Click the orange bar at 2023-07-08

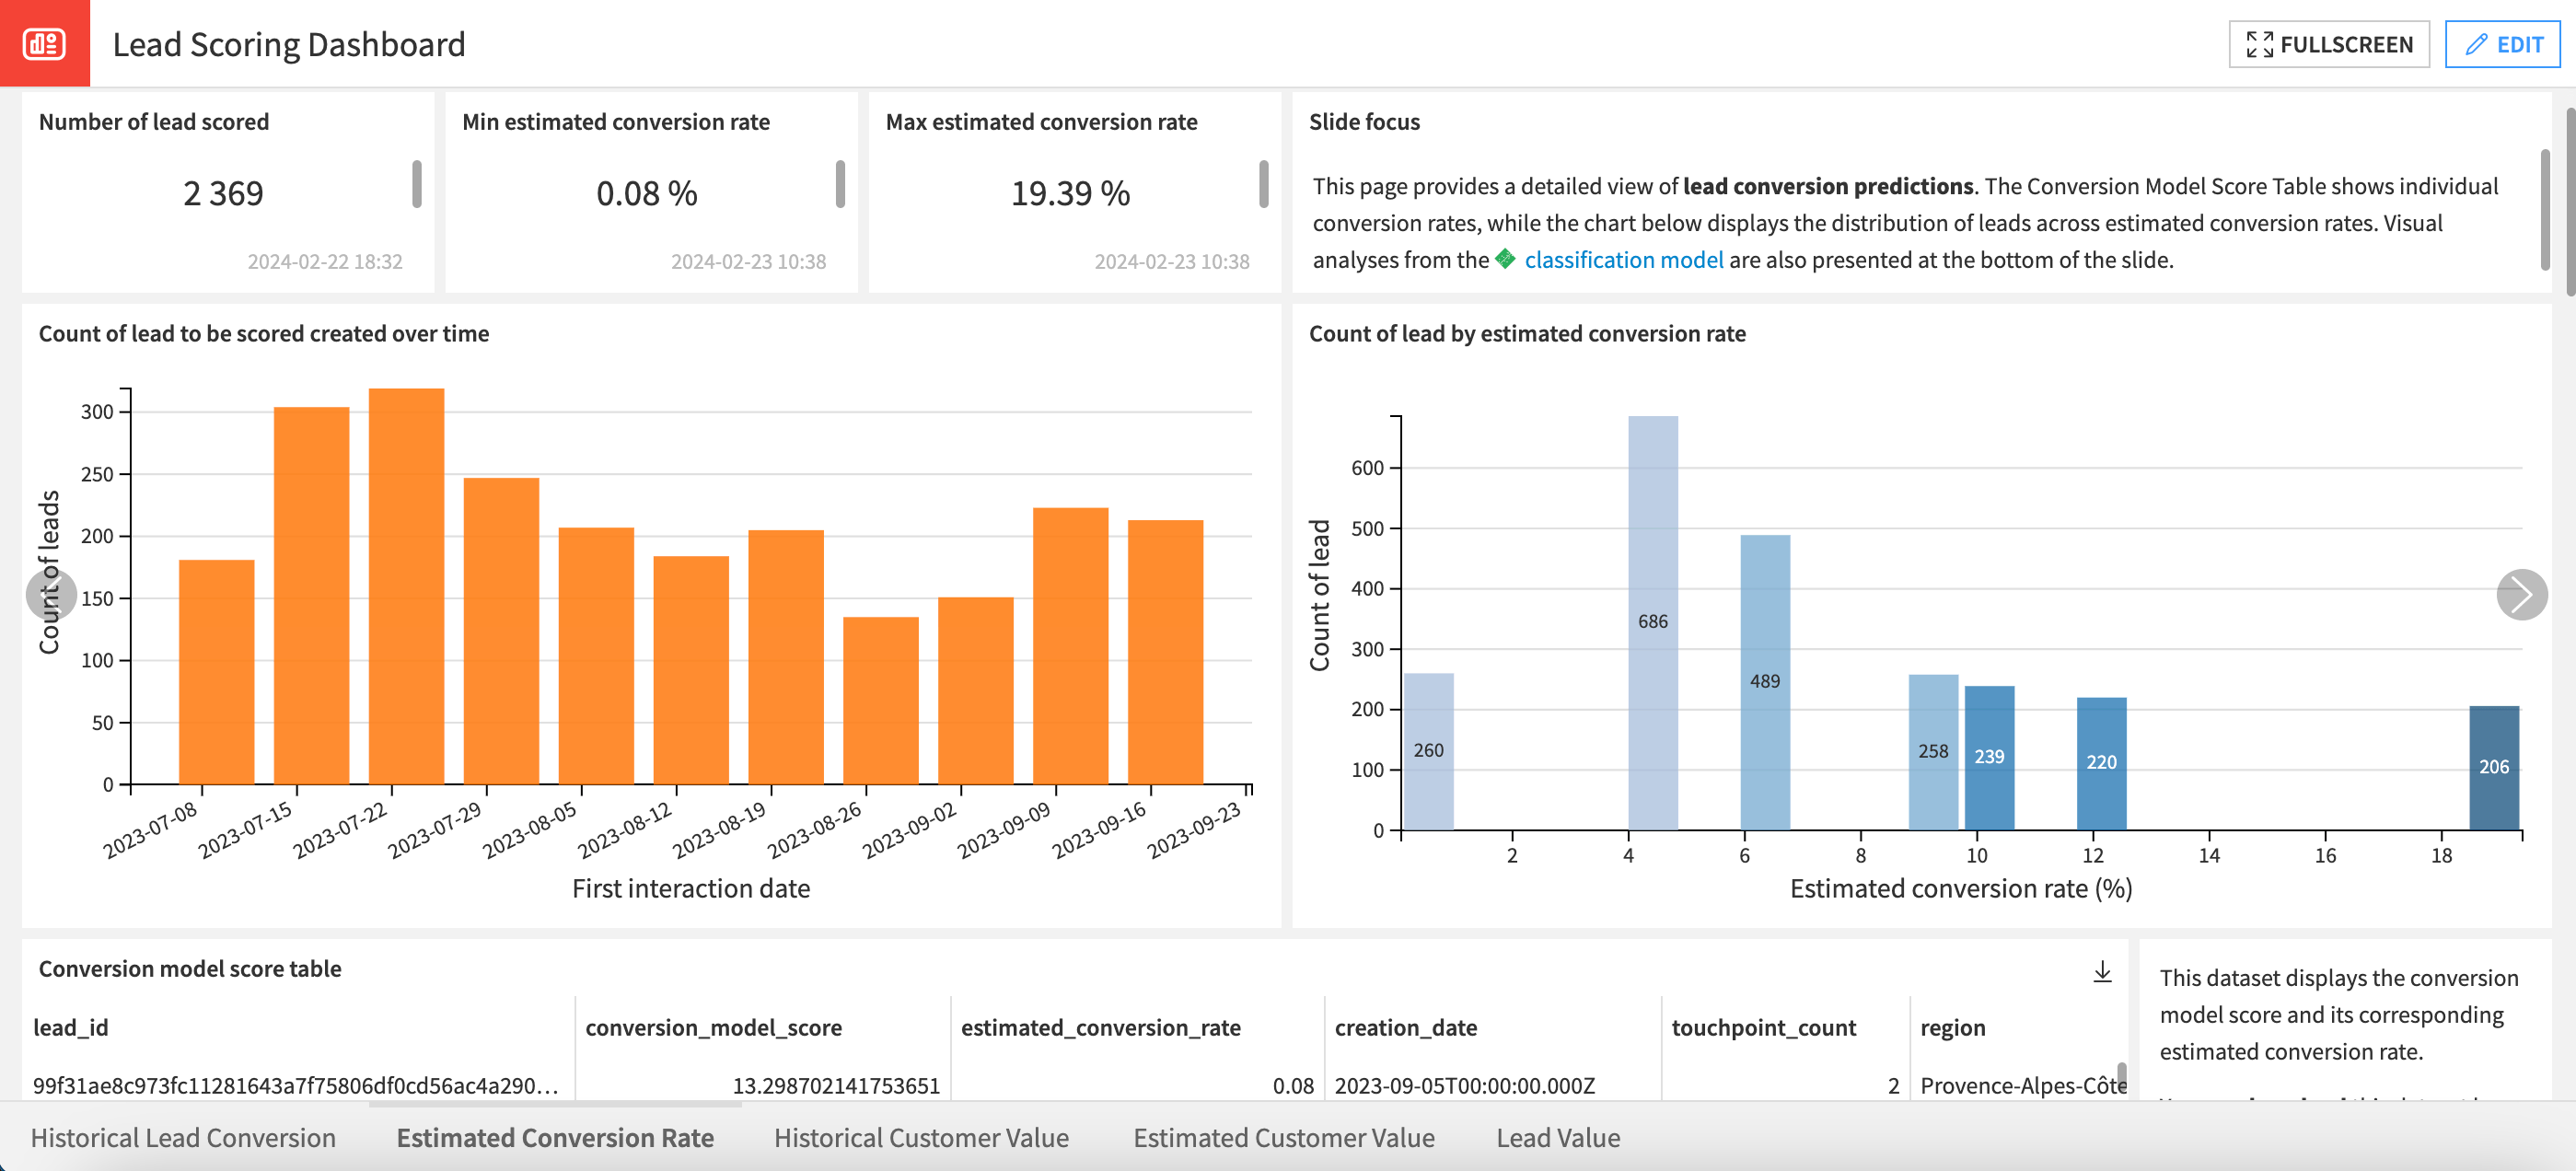[x=216, y=672]
